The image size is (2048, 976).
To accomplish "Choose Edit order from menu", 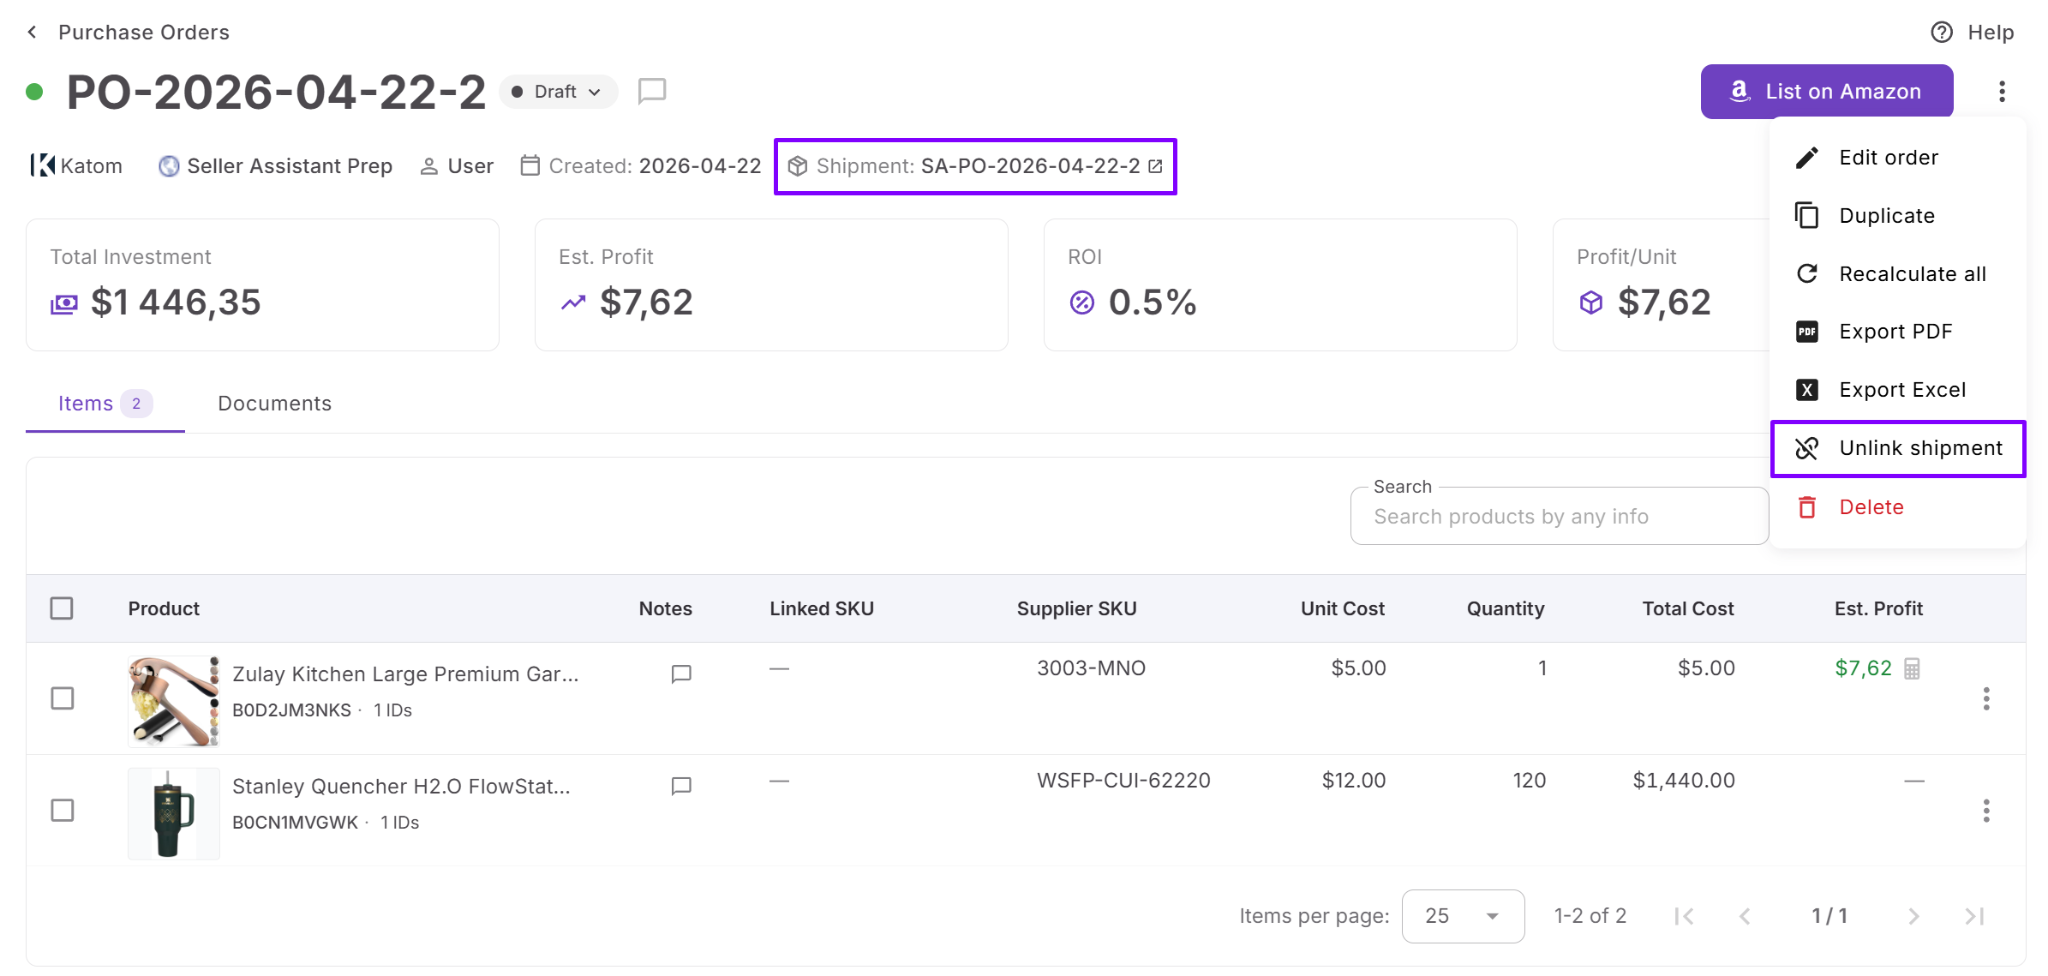I will (1897, 157).
